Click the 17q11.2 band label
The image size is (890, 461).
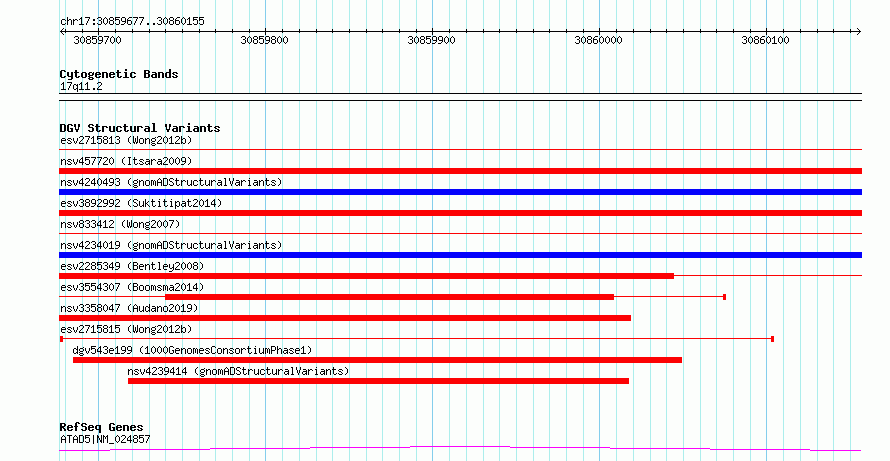tap(81, 87)
